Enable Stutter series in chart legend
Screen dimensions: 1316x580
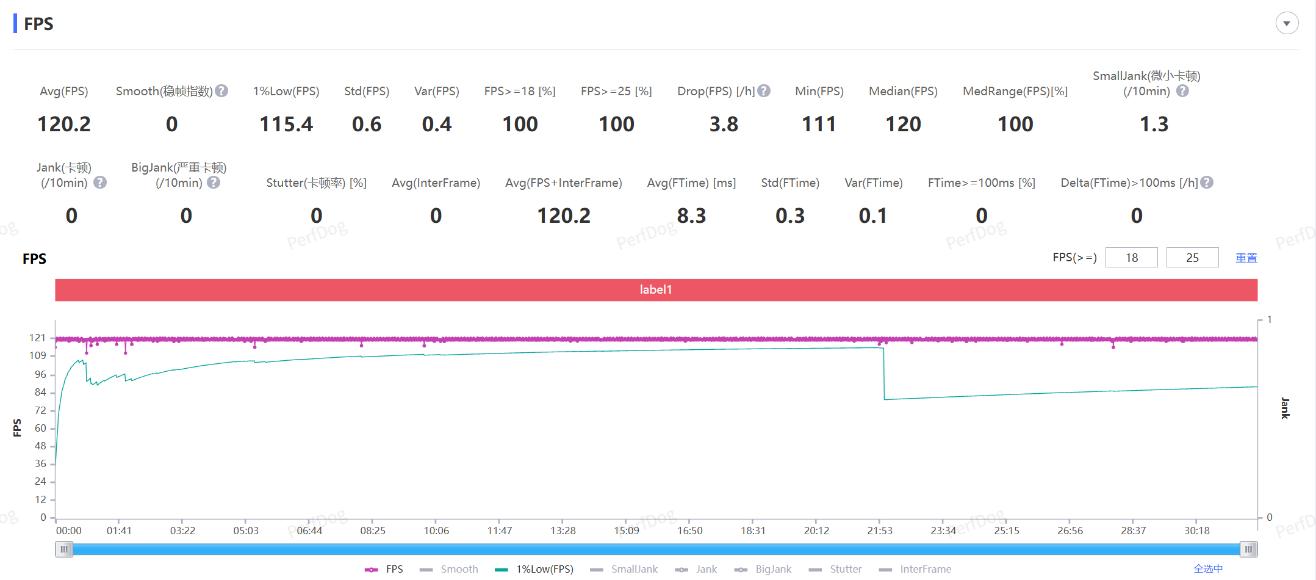point(835,569)
